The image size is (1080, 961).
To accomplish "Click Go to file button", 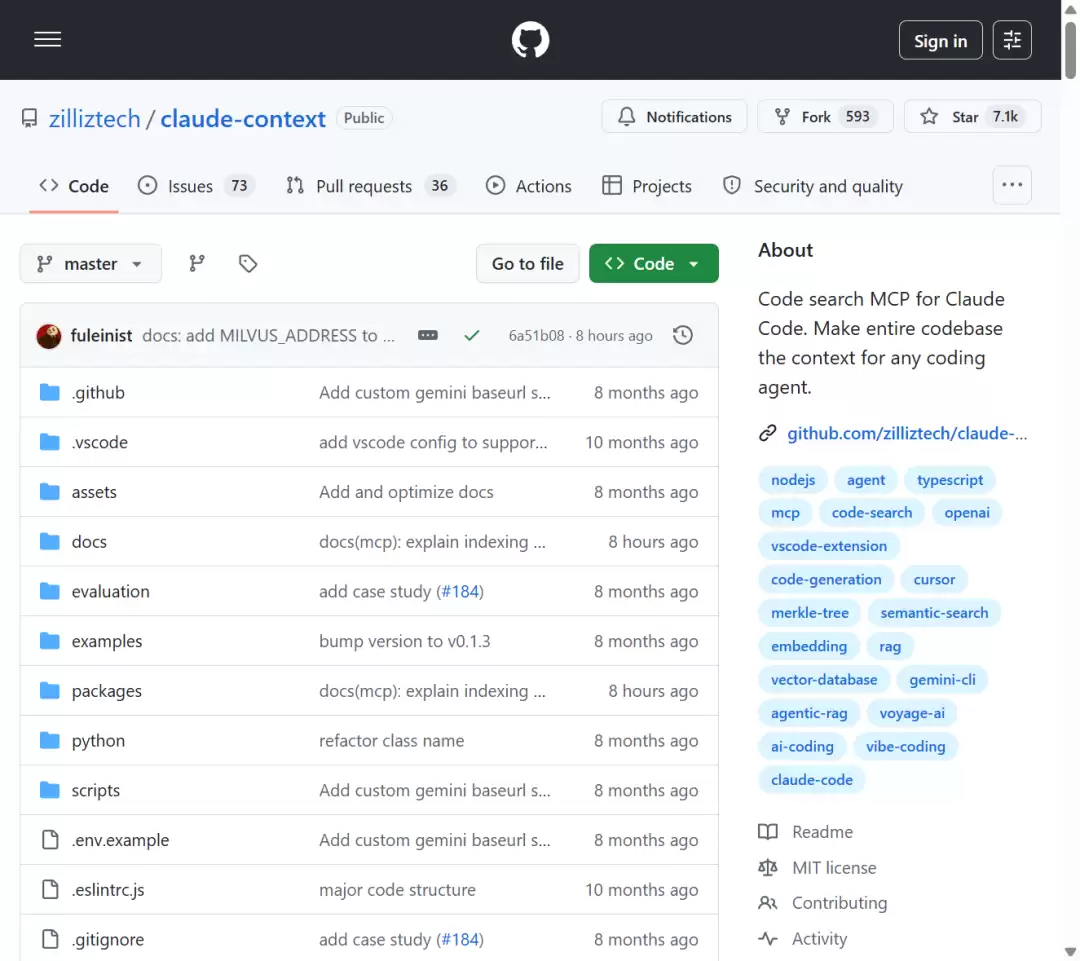I will coord(528,263).
